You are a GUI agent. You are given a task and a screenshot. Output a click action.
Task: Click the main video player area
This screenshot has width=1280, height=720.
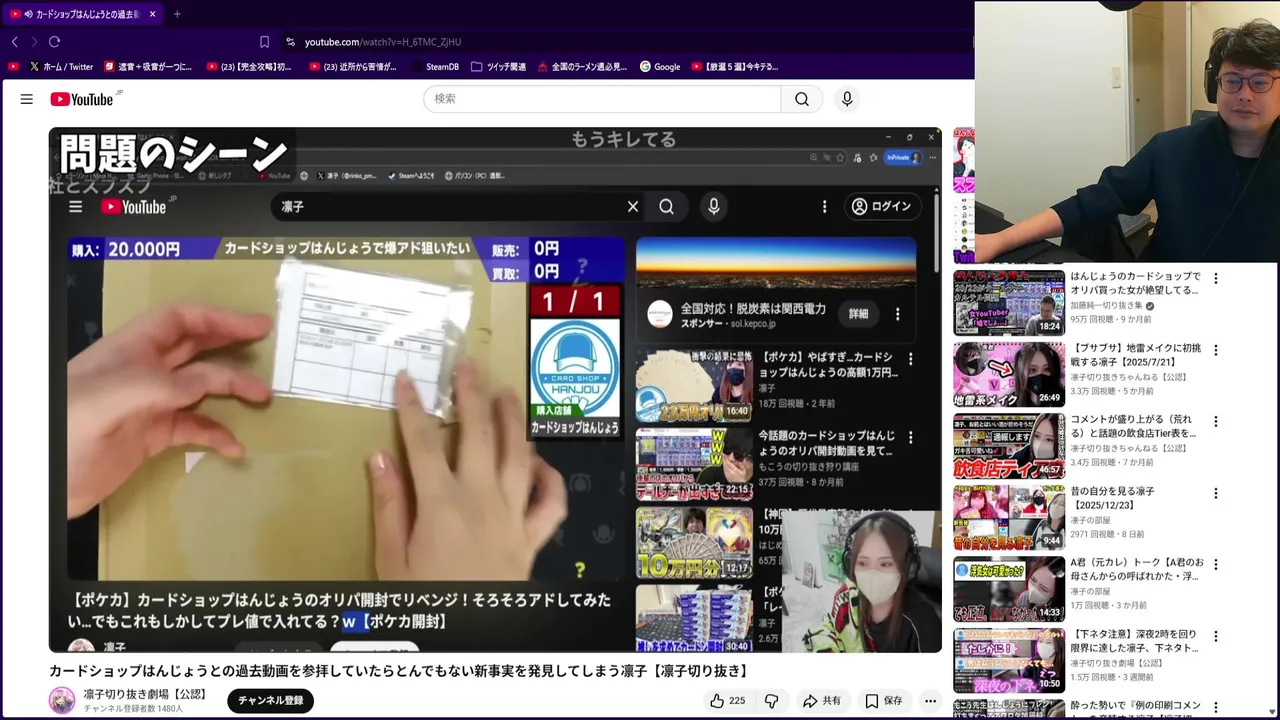point(495,390)
